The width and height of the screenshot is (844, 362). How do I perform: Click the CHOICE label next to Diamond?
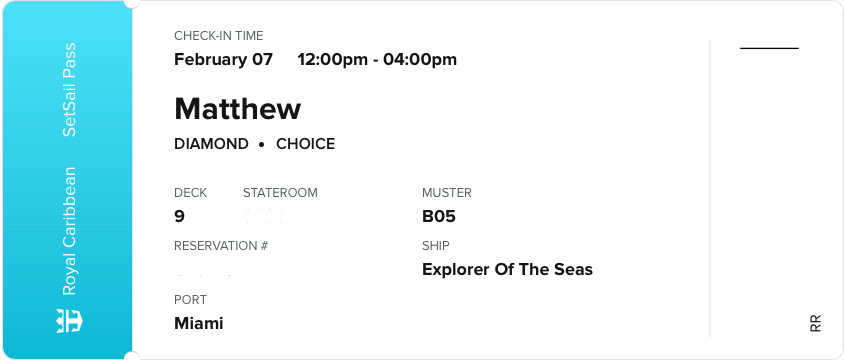306,144
